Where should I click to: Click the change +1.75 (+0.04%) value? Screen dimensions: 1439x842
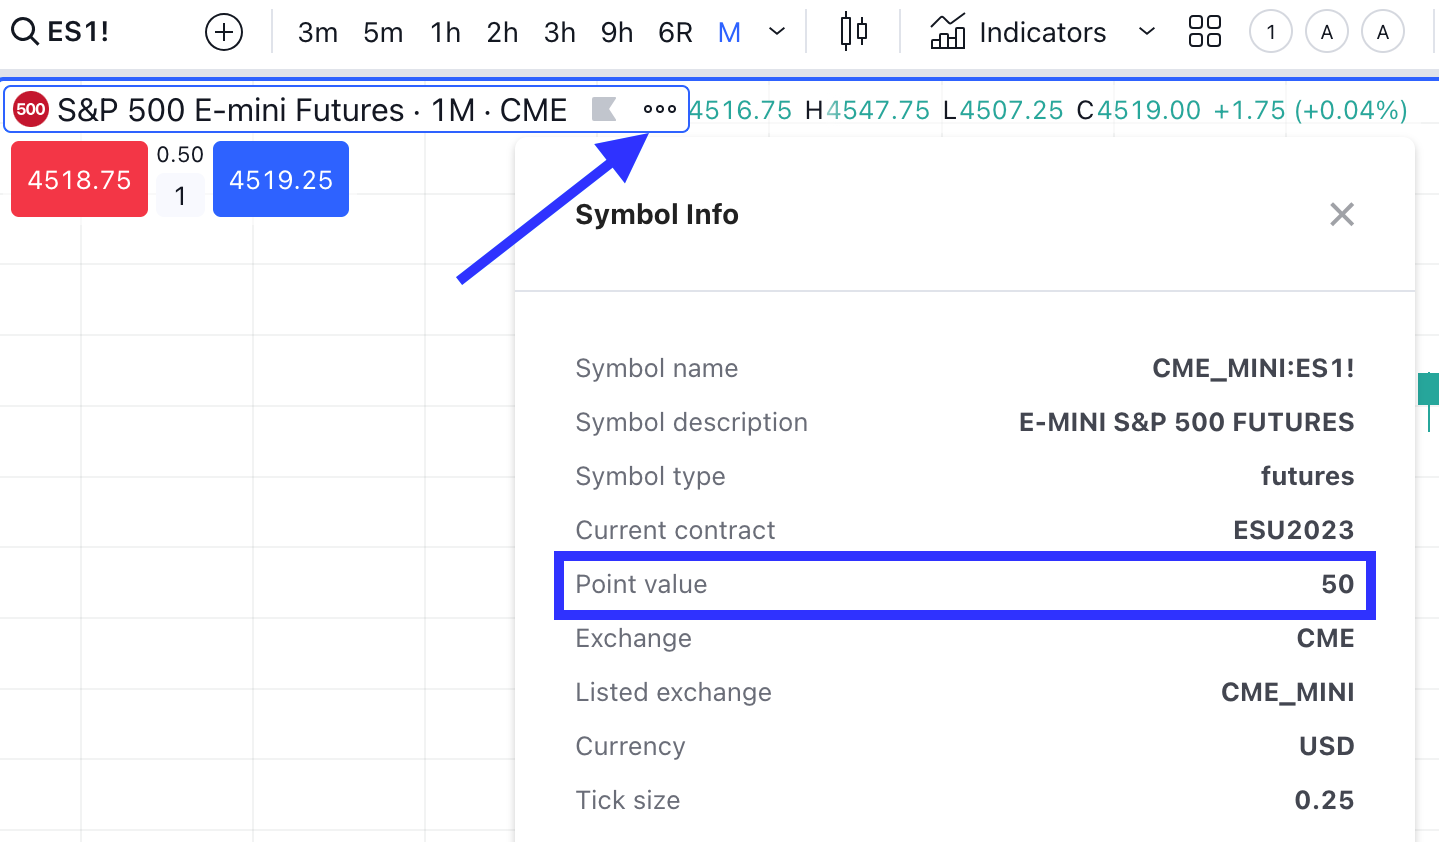pos(1310,110)
